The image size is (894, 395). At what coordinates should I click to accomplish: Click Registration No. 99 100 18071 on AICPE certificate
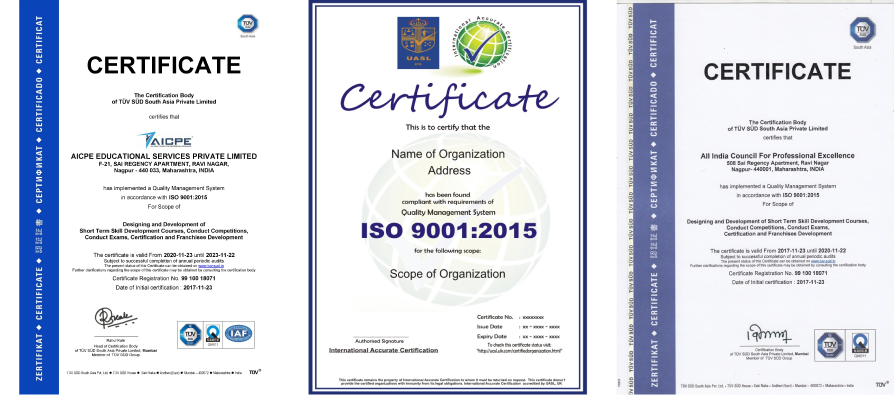[164, 278]
